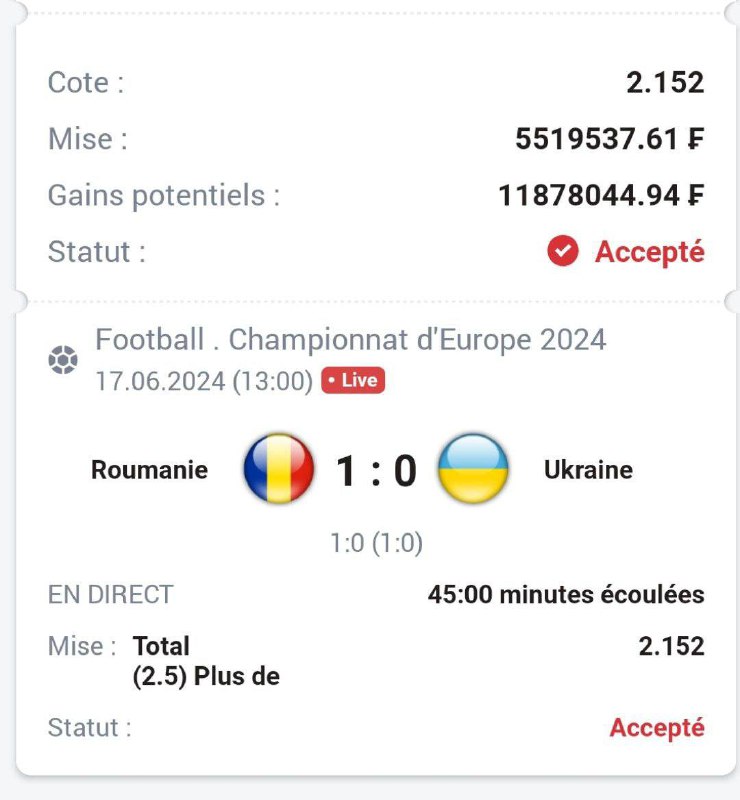
Task: Click the football sport icon
Action: (63, 360)
